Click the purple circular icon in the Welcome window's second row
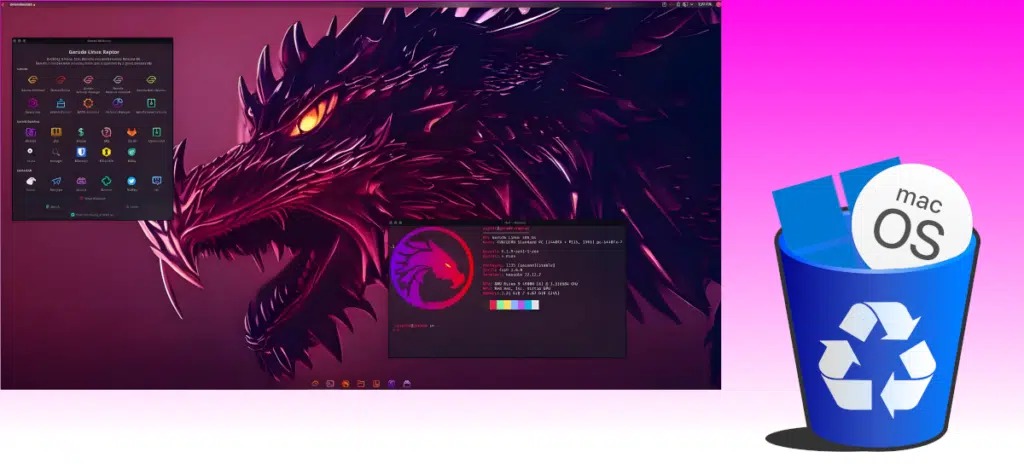Viewport: 1024px width, 469px height. (x=32, y=103)
